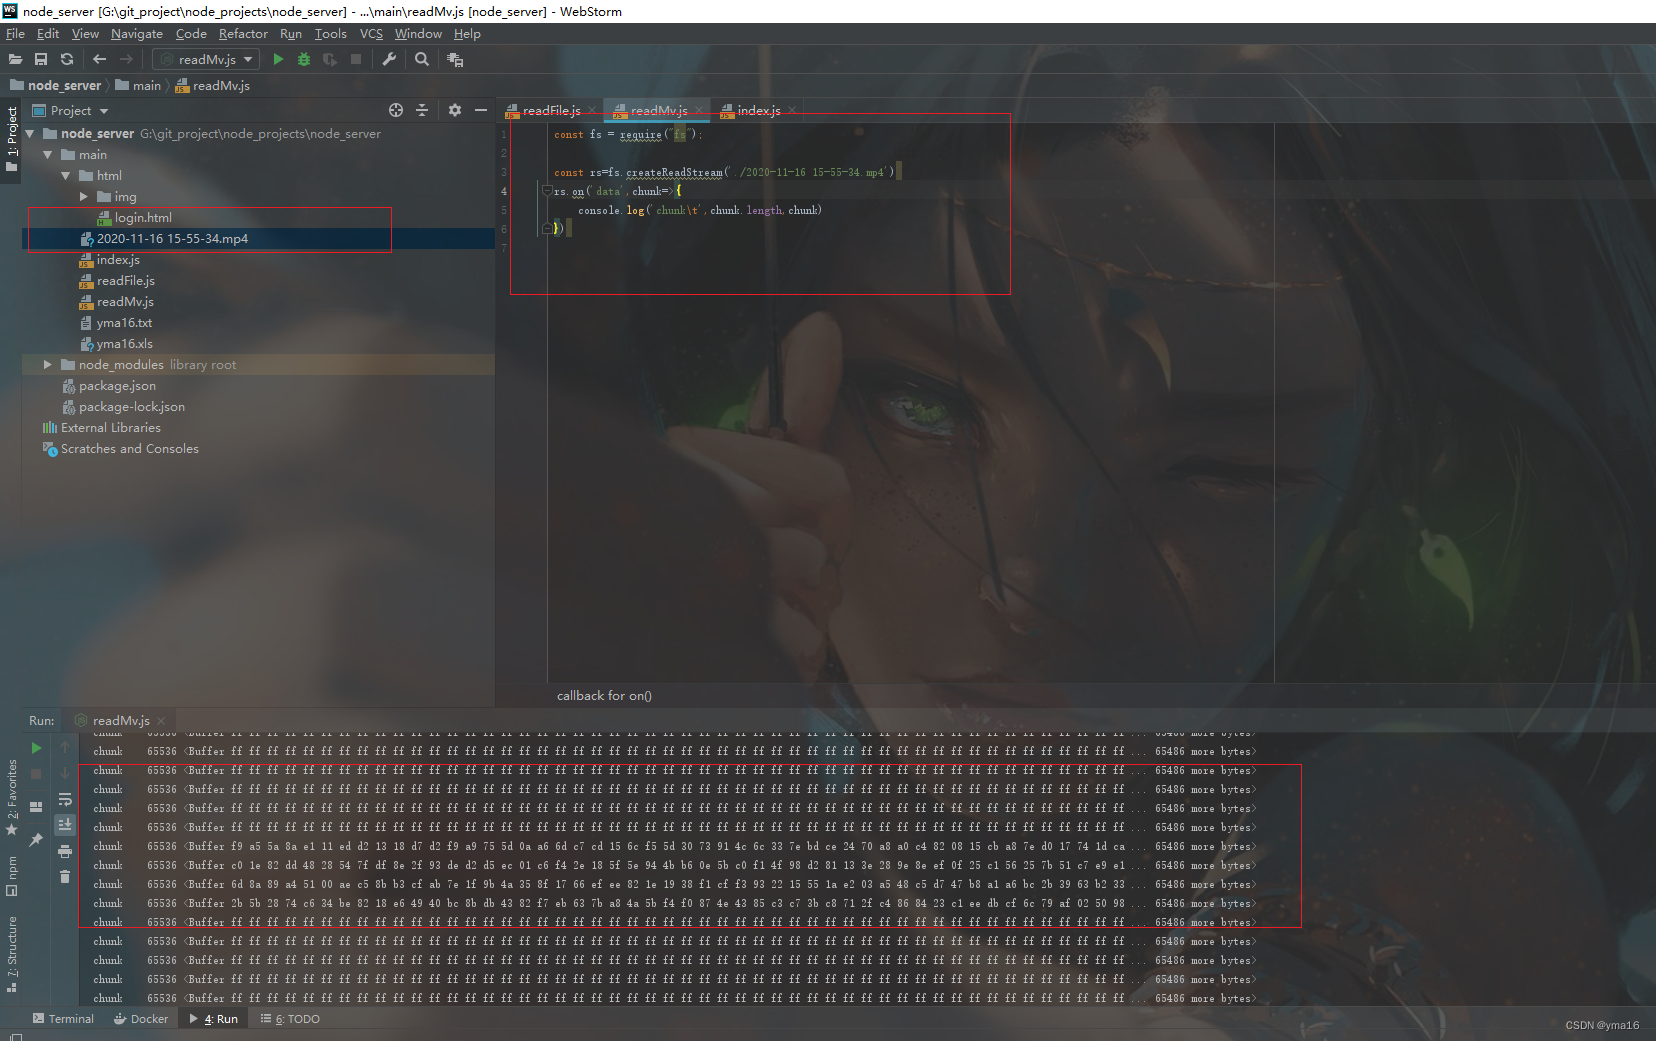Click the Open folder toolbar icon
The width and height of the screenshot is (1656, 1041).
pos(16,60)
